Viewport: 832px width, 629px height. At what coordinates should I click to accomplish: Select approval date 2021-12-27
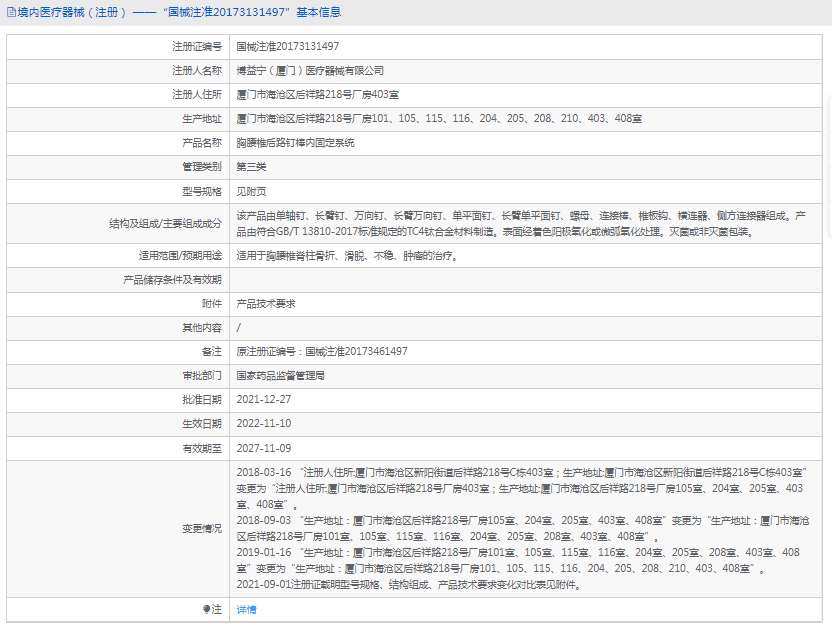click(264, 400)
